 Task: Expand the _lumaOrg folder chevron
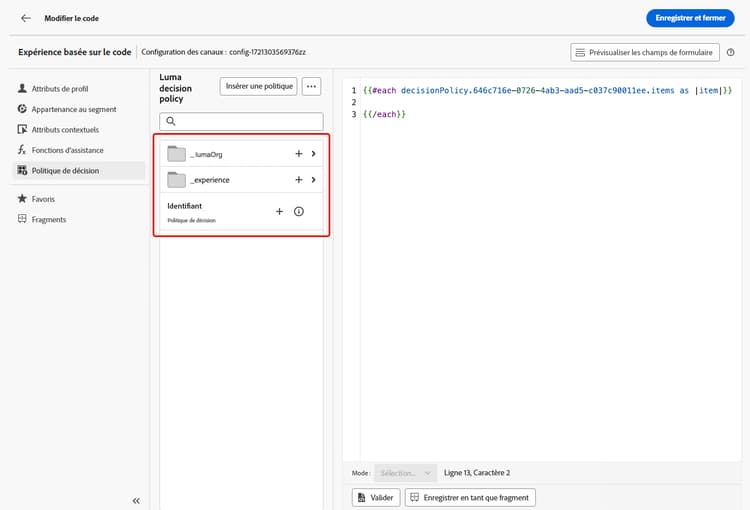(x=313, y=154)
